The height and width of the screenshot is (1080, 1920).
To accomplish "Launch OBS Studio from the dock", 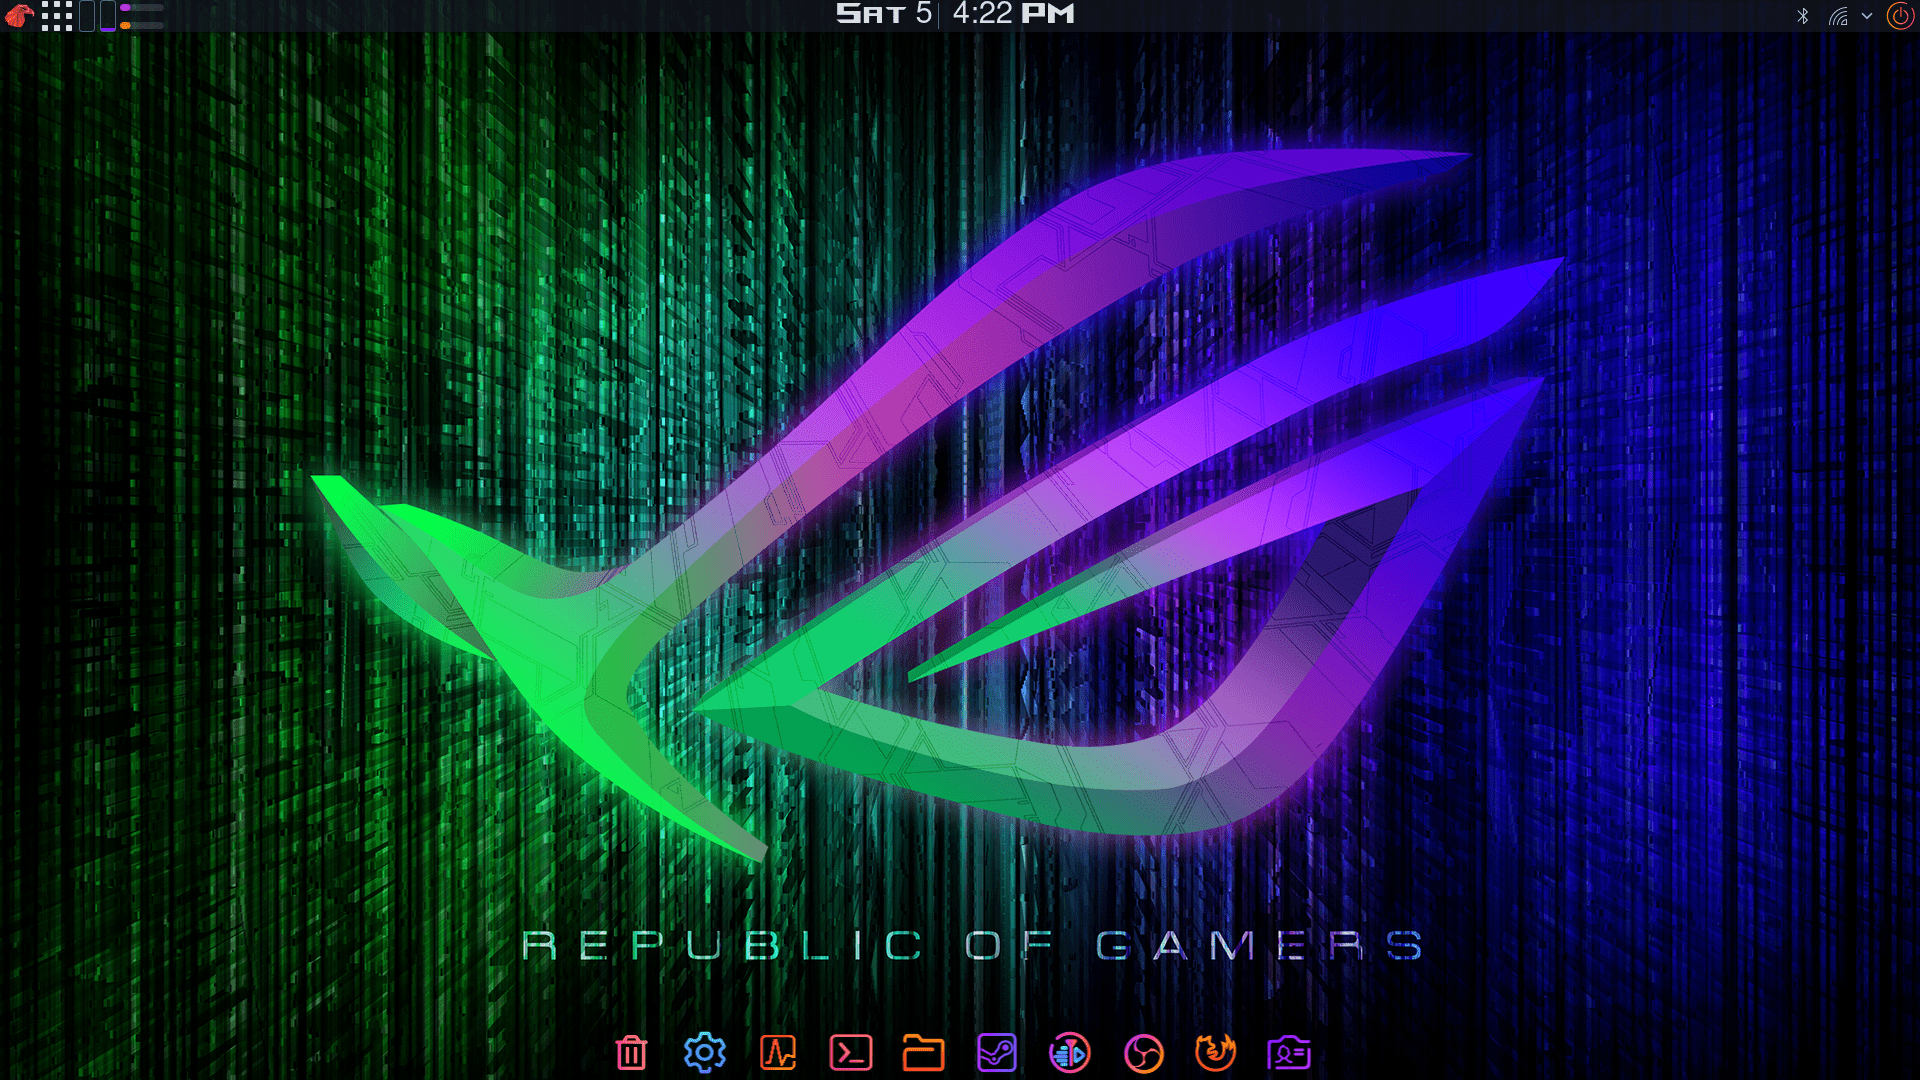I will [1143, 1053].
